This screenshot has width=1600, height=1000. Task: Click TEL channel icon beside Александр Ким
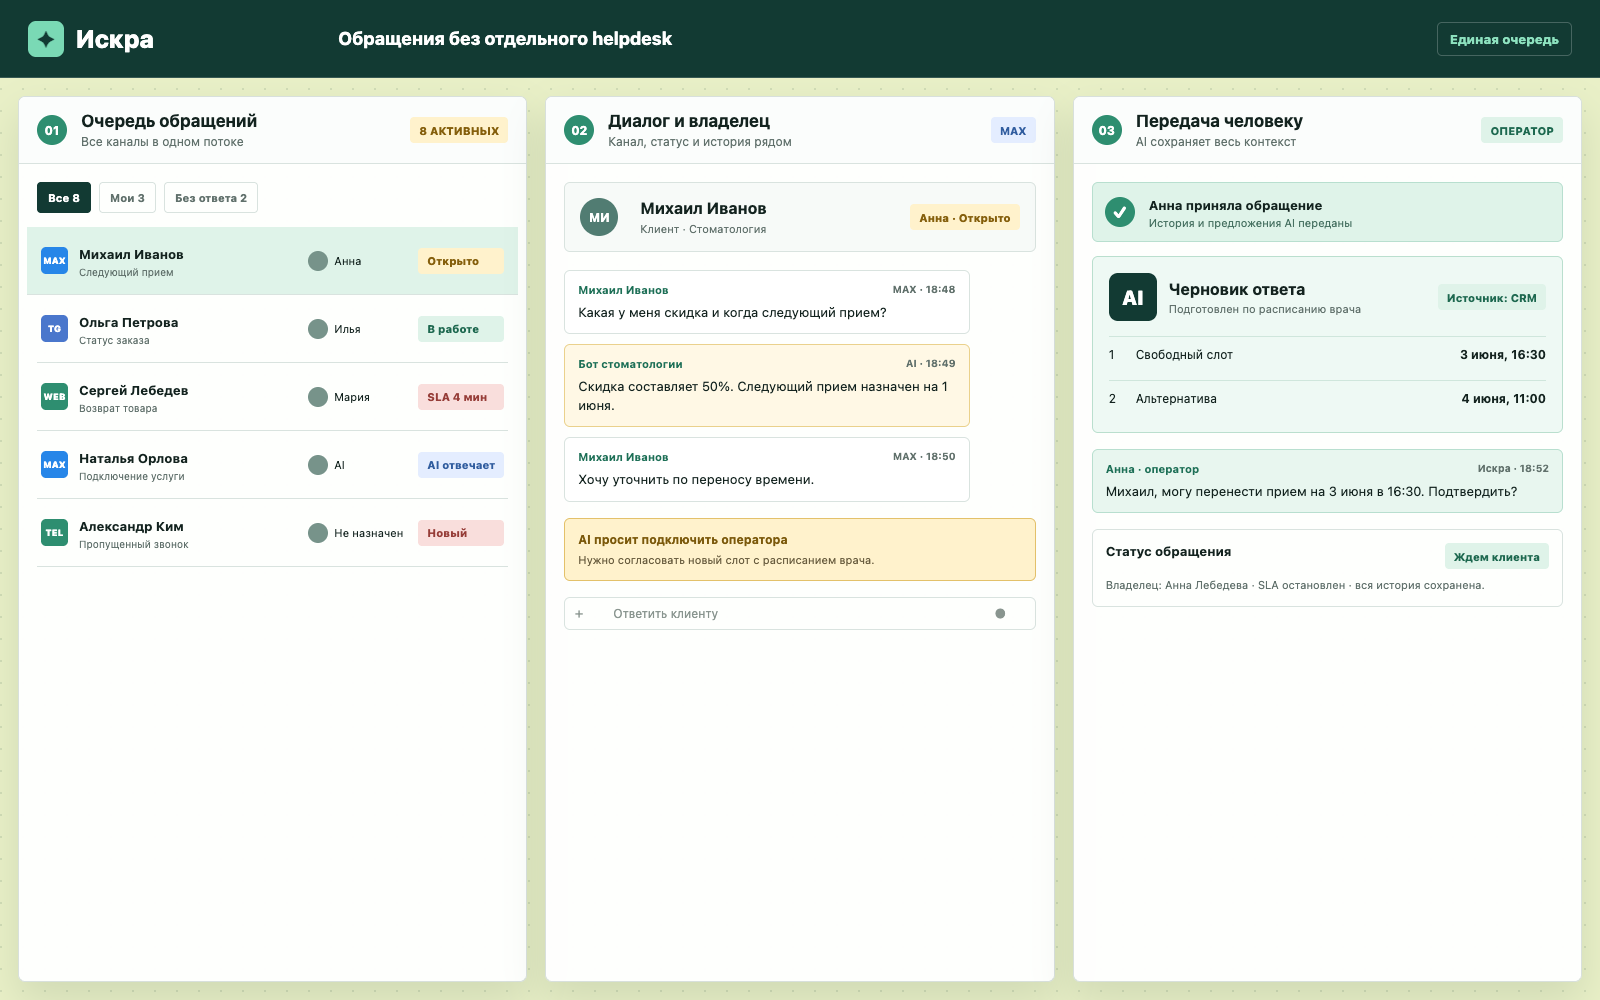point(54,533)
